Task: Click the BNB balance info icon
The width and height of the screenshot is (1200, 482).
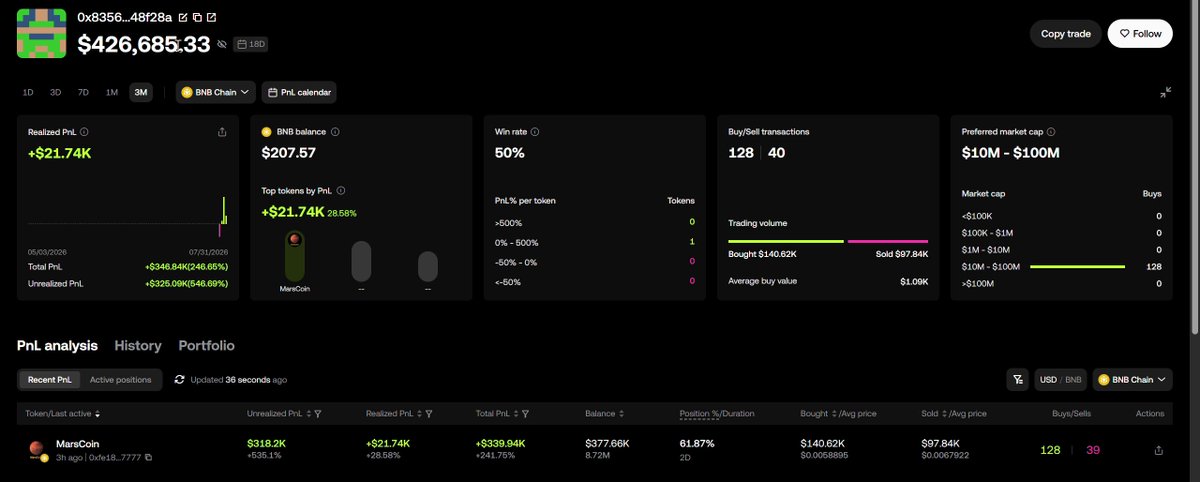Action: pyautogui.click(x=335, y=131)
